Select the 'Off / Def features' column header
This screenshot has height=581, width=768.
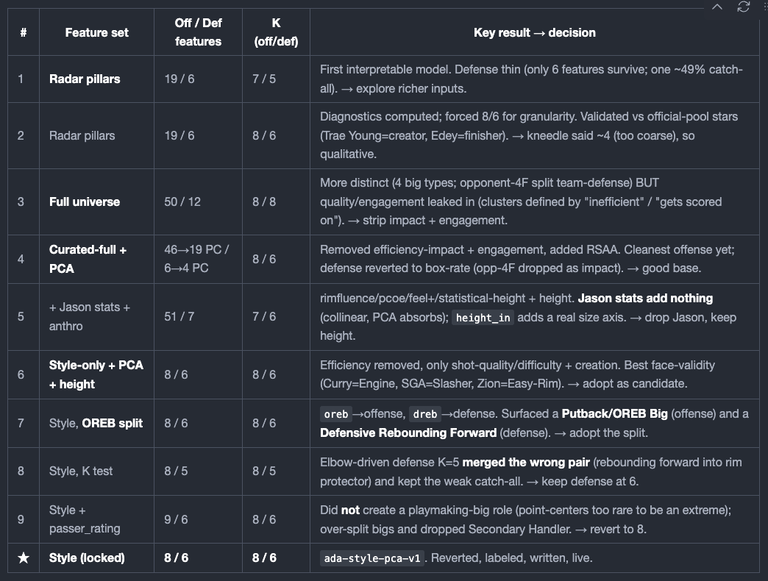[198, 32]
